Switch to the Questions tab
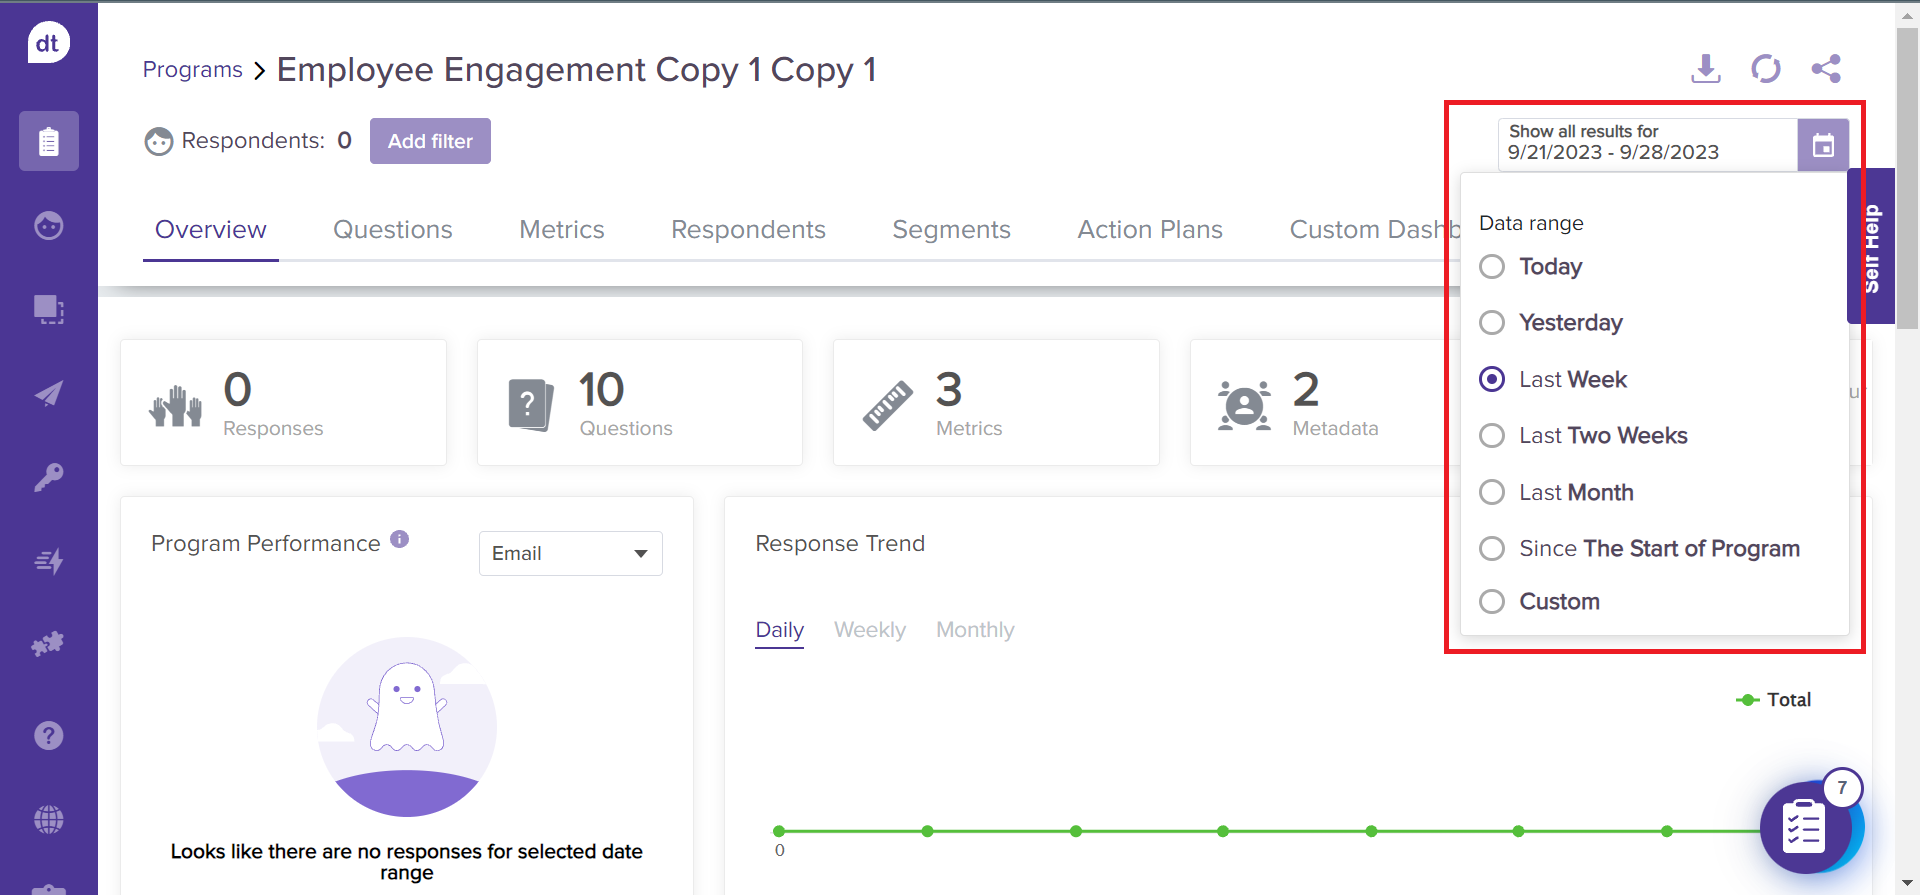Image resolution: width=1920 pixels, height=895 pixels. coord(392,230)
